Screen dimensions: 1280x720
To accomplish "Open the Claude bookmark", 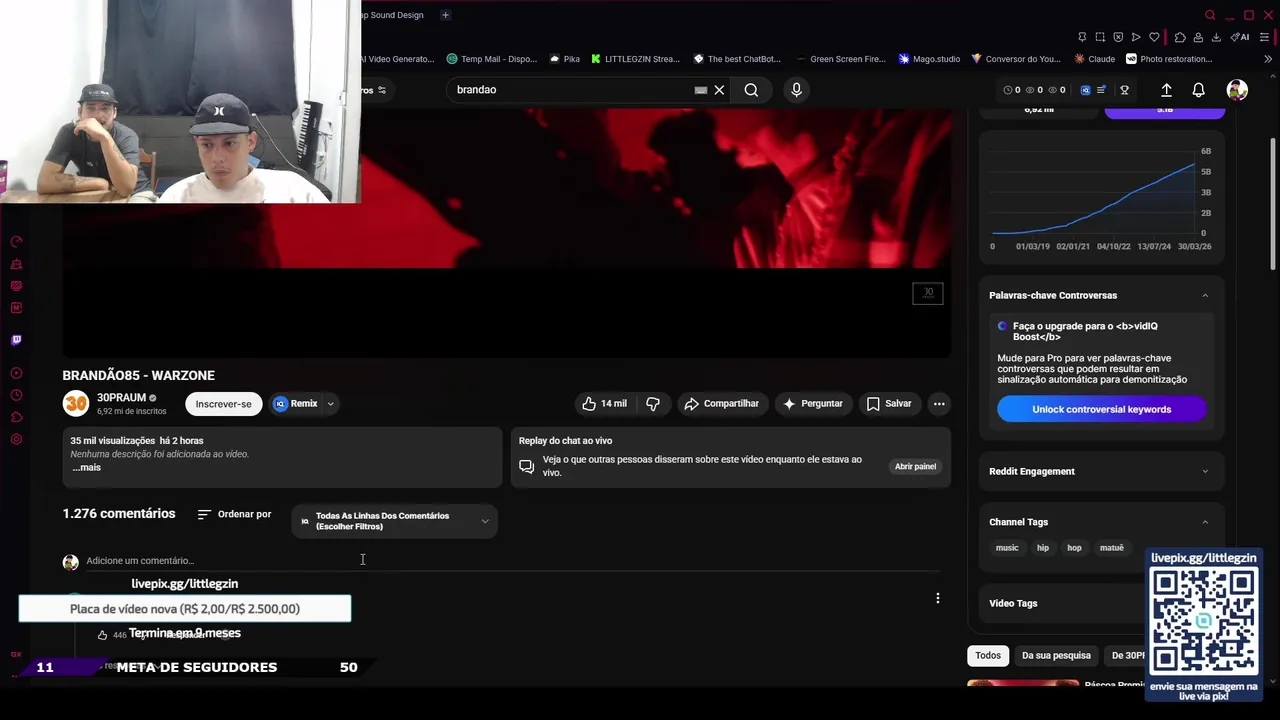I will coord(1095,59).
